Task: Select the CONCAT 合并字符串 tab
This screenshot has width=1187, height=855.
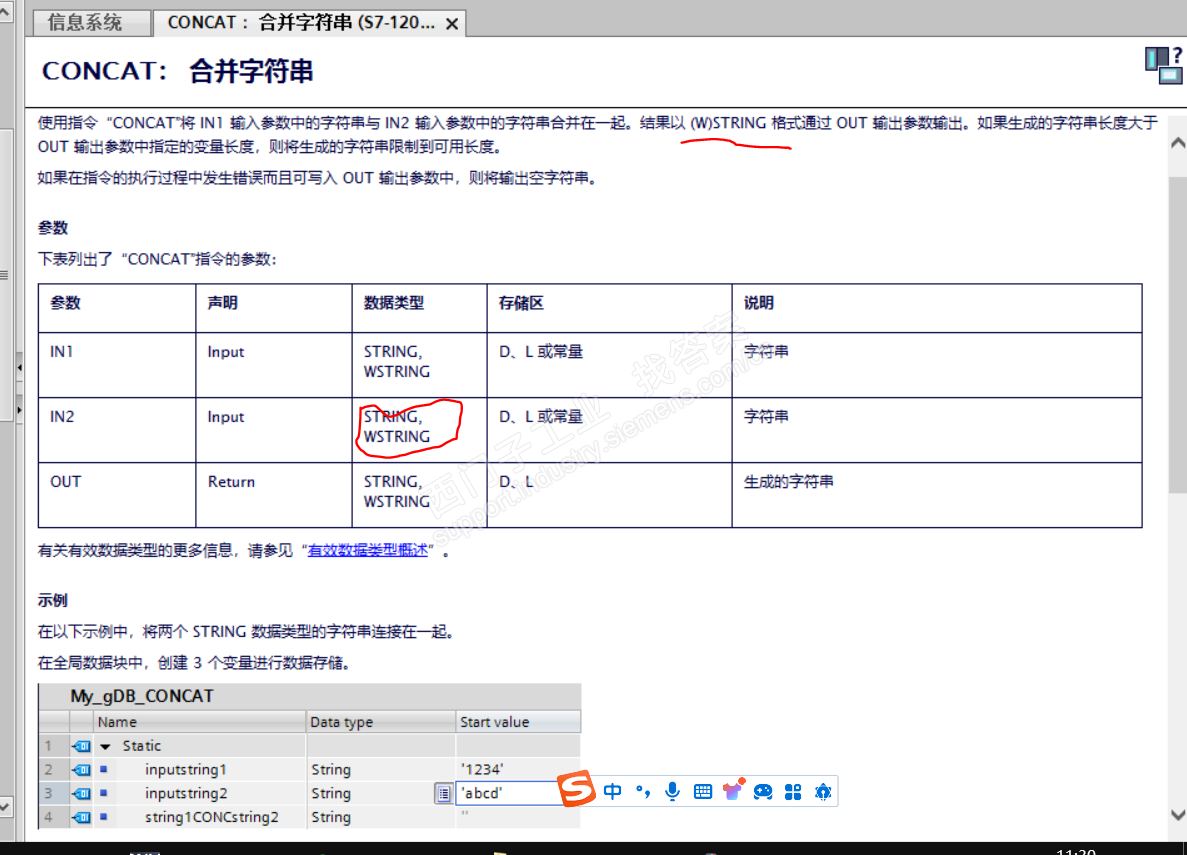Action: pos(301,23)
